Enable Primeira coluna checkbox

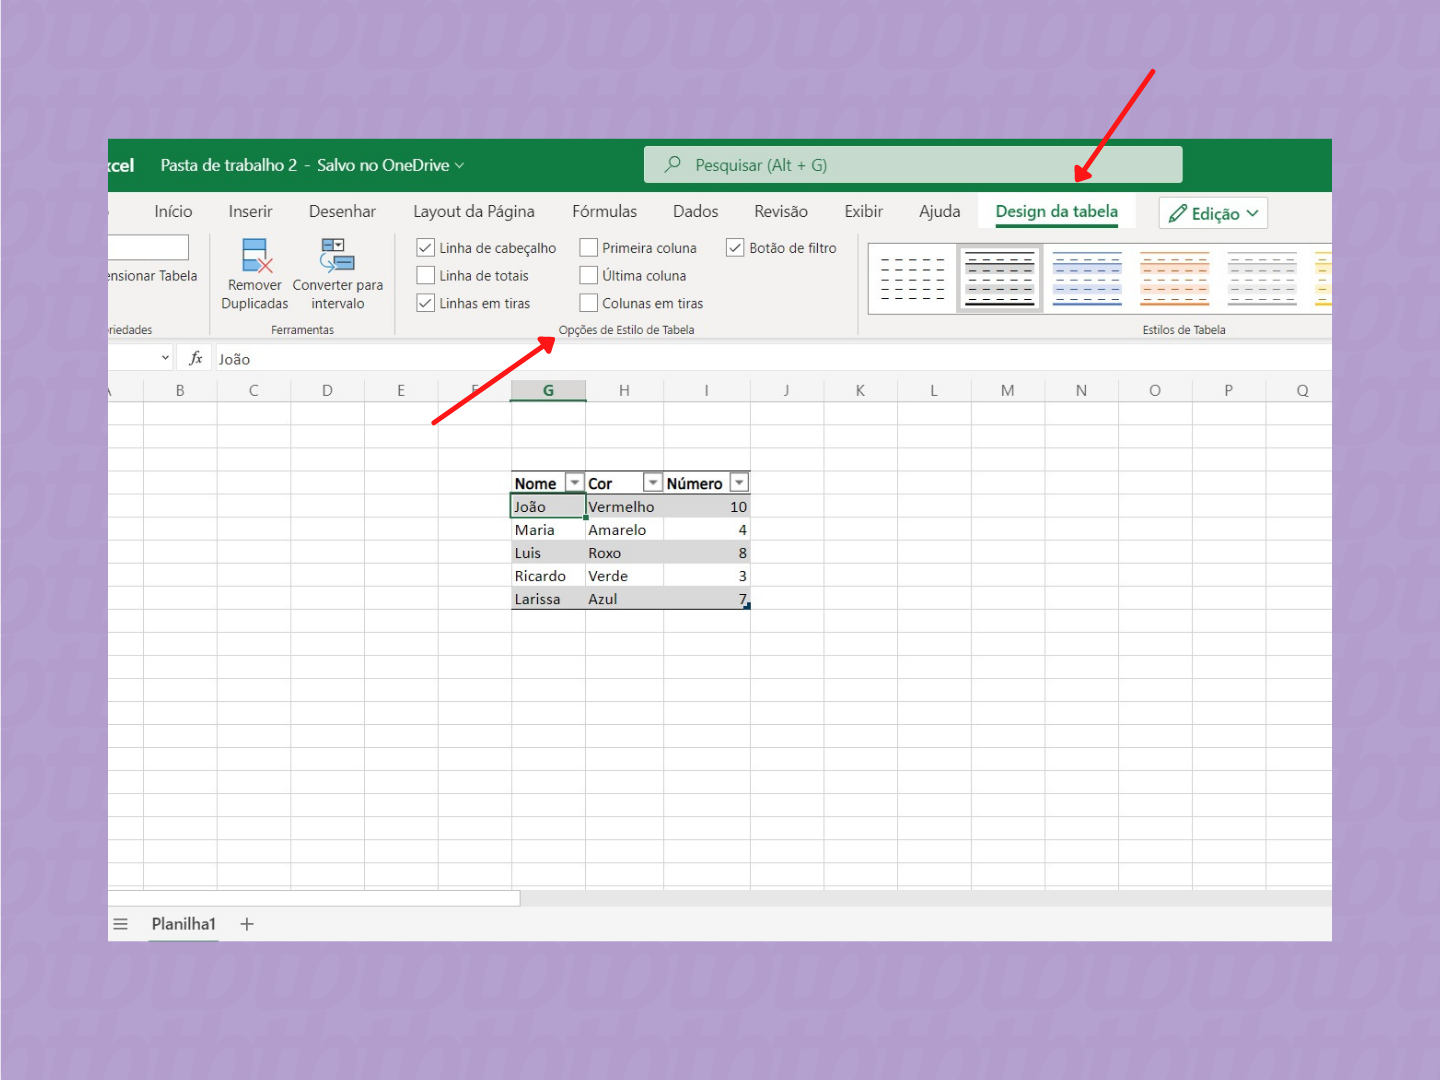pos(588,247)
